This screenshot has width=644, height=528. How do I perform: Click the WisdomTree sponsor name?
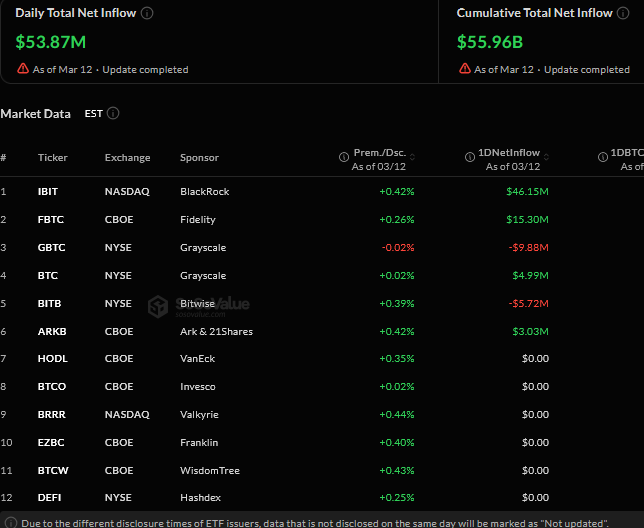[x=210, y=471]
